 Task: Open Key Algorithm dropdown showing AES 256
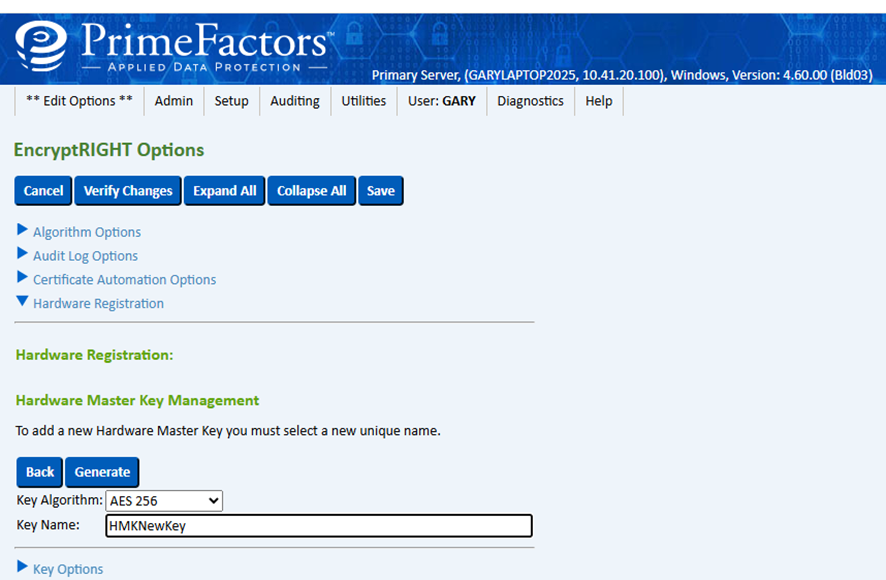(164, 501)
